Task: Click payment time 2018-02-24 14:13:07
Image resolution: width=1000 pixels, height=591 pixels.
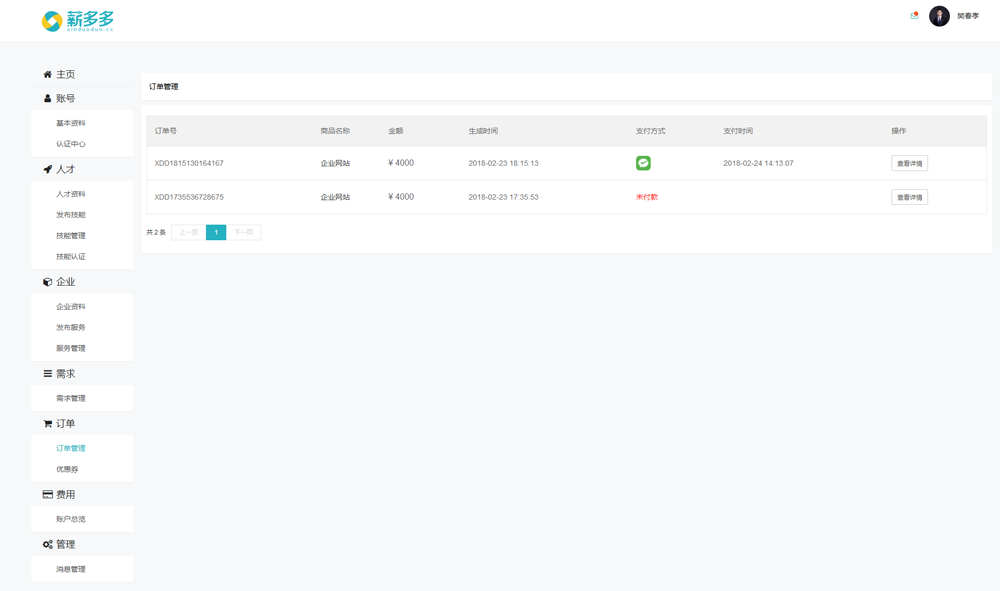Action: coord(758,163)
